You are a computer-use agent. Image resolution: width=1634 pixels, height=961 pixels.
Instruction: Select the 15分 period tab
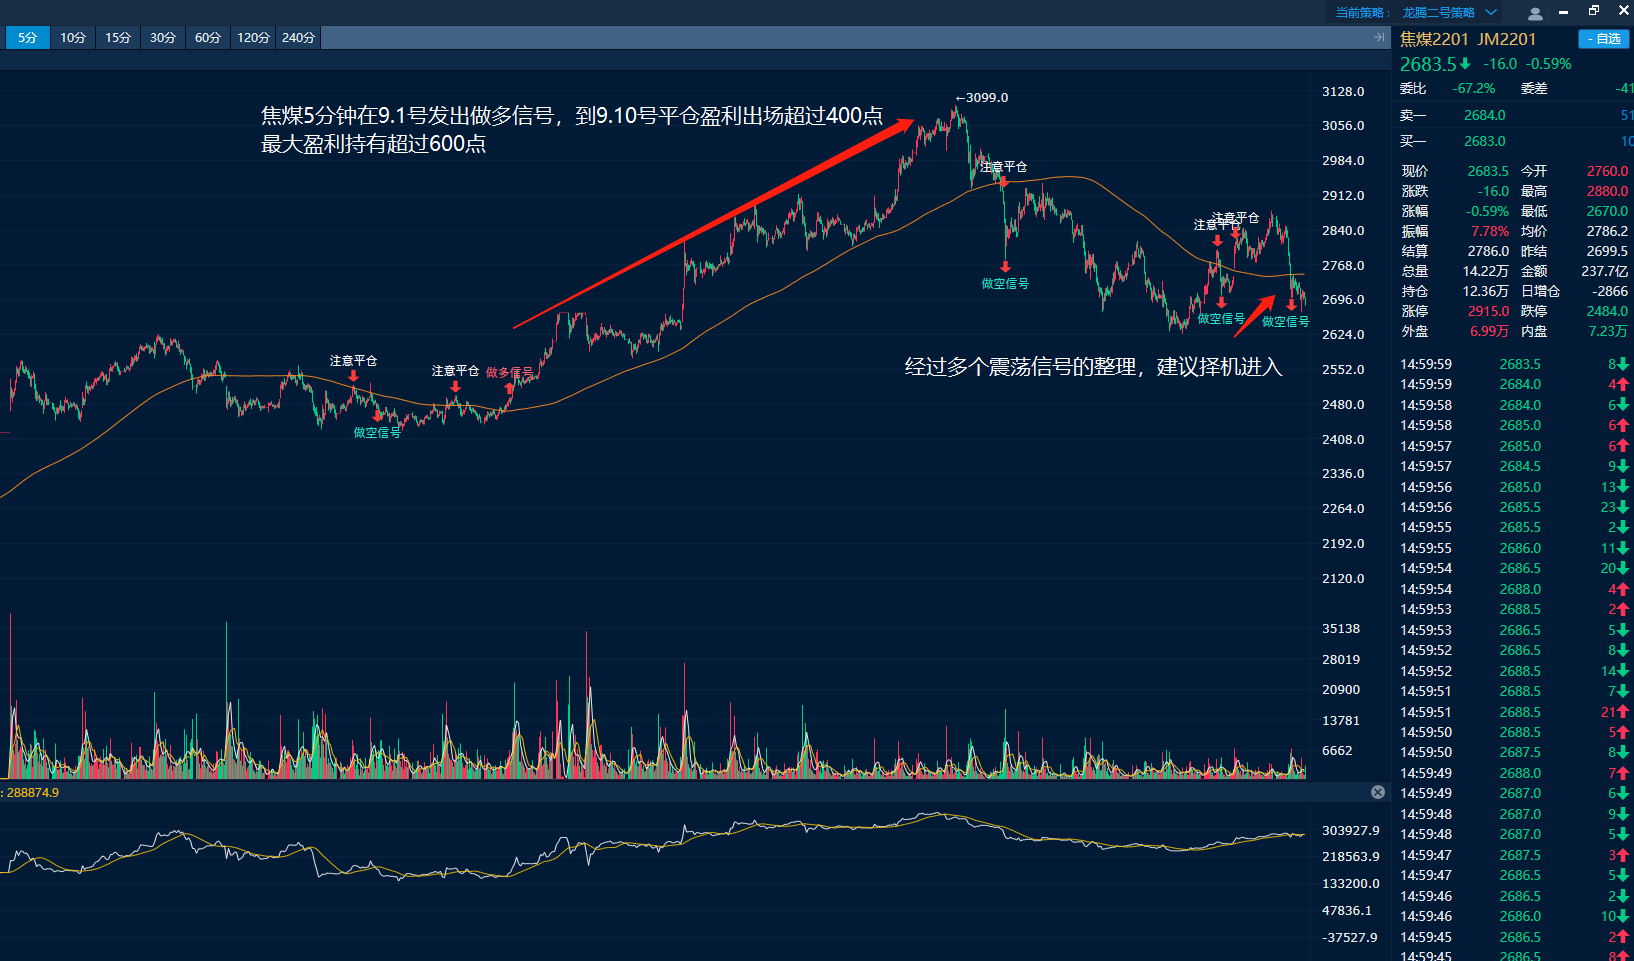[118, 38]
